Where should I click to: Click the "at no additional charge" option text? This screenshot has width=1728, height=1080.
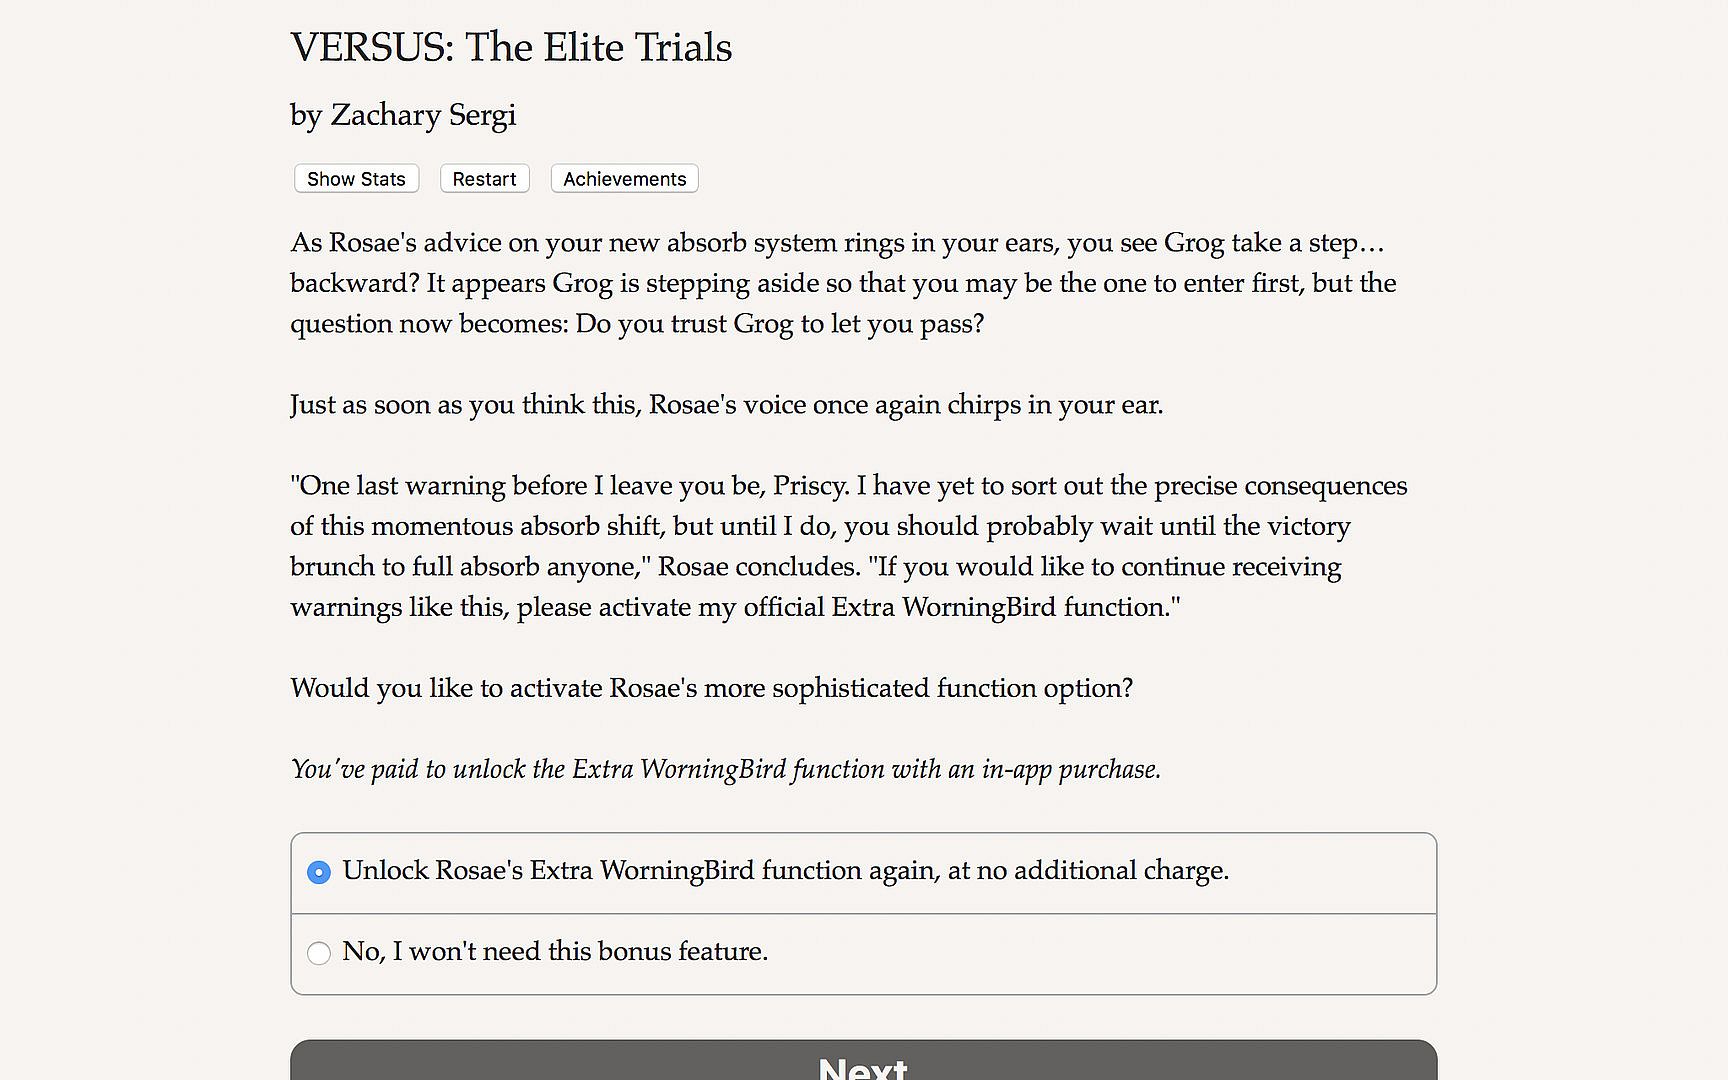(x=1088, y=870)
